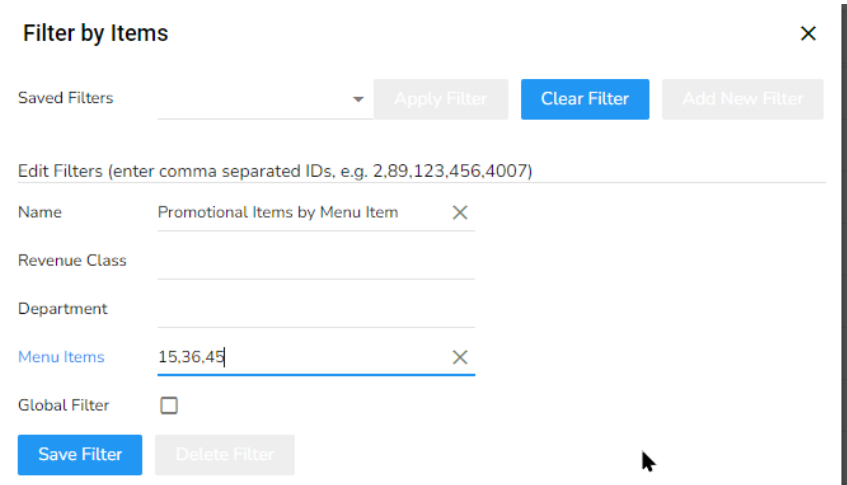The height and width of the screenshot is (485, 847).
Task: Enable the Global Filter checkbox
Action: pos(169,406)
